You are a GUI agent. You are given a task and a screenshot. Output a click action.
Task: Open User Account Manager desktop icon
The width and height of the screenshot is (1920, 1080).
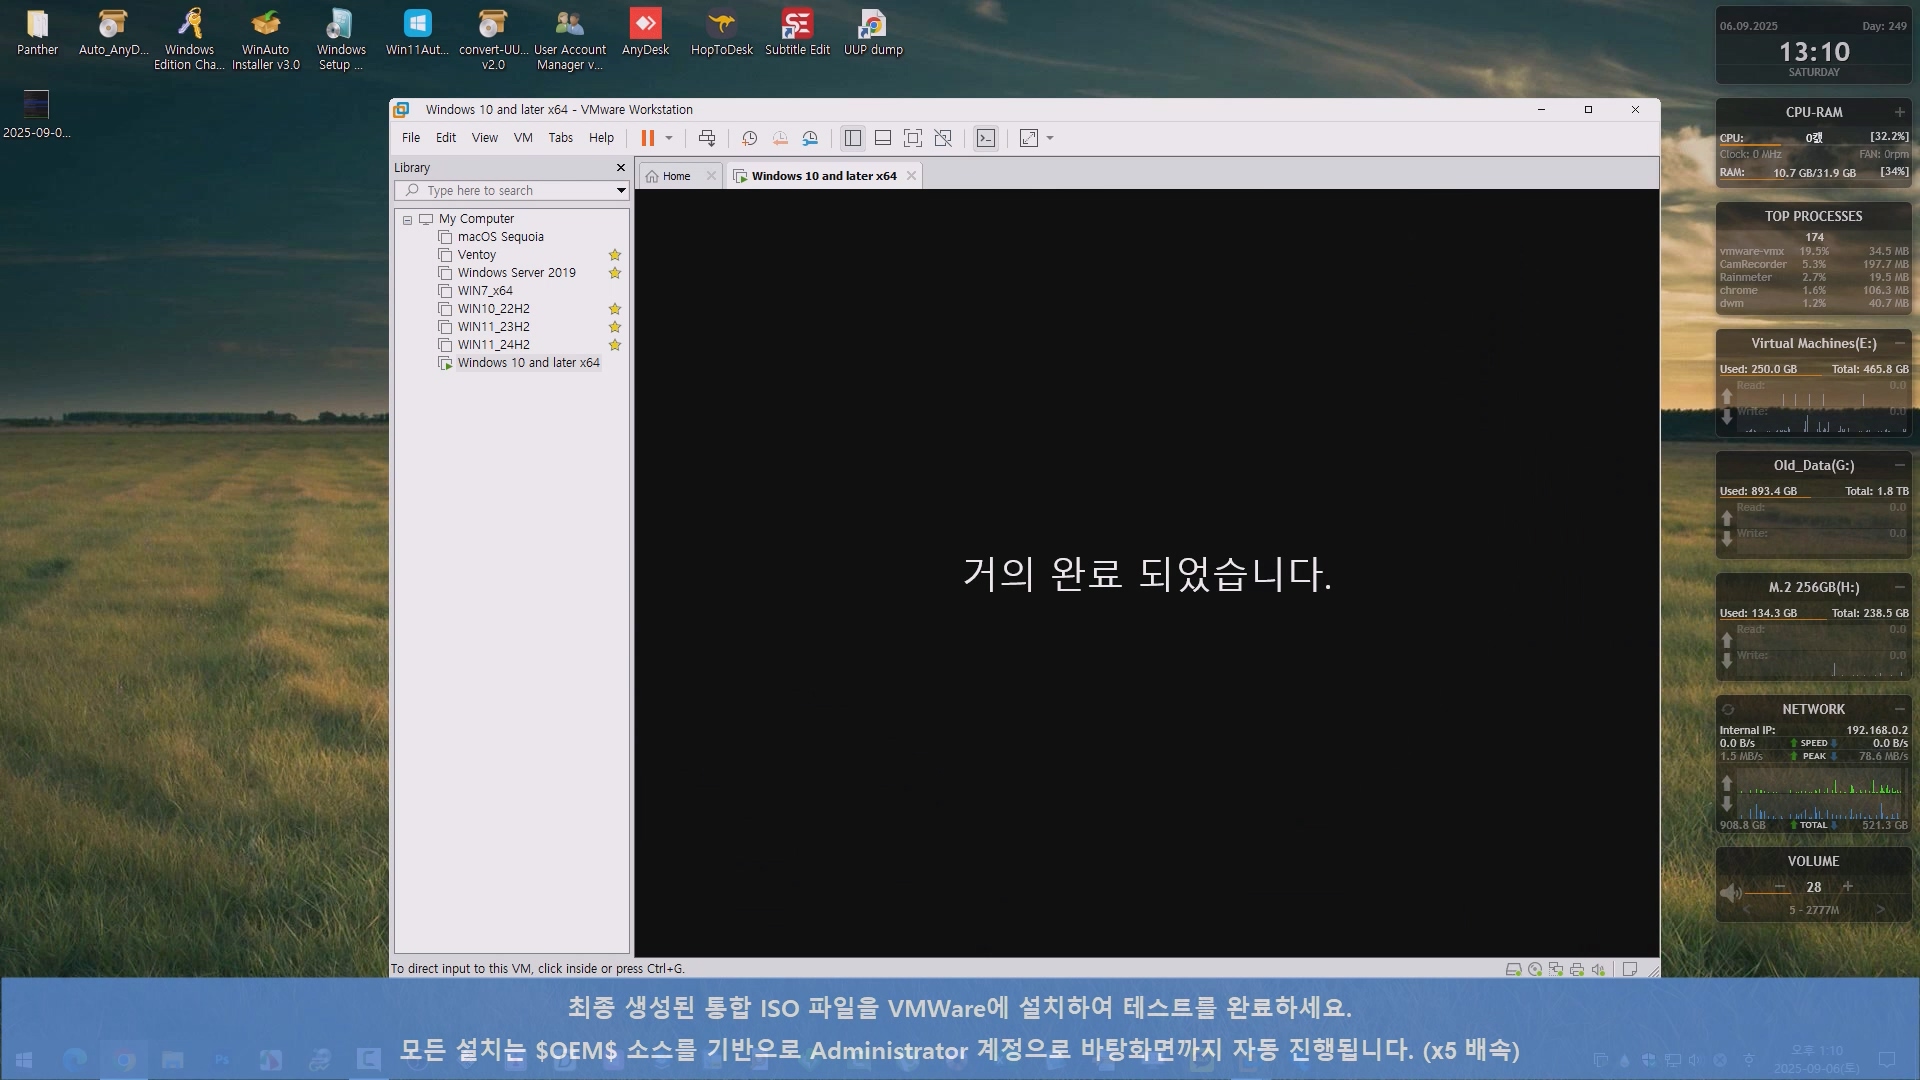coord(569,40)
